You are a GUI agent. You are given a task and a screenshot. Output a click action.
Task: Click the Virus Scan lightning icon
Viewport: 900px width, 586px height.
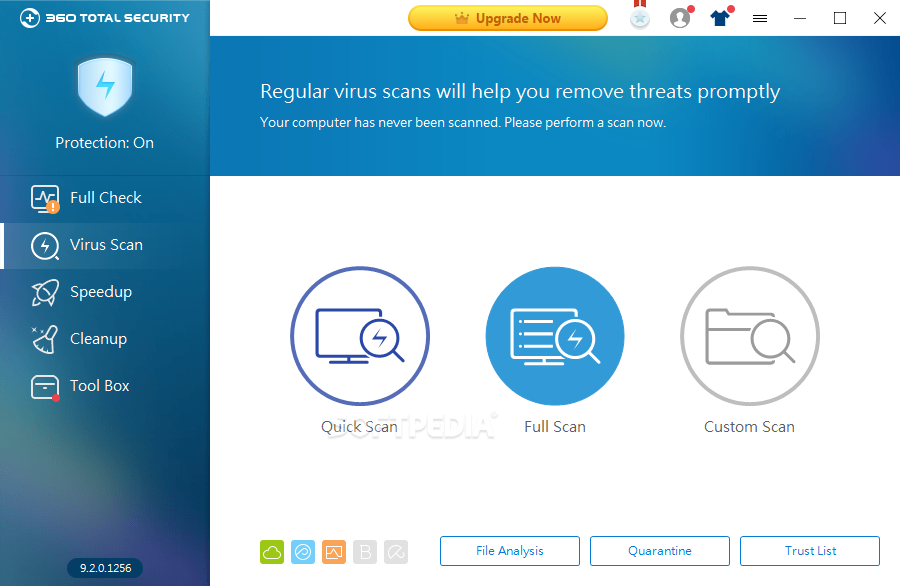coord(45,246)
